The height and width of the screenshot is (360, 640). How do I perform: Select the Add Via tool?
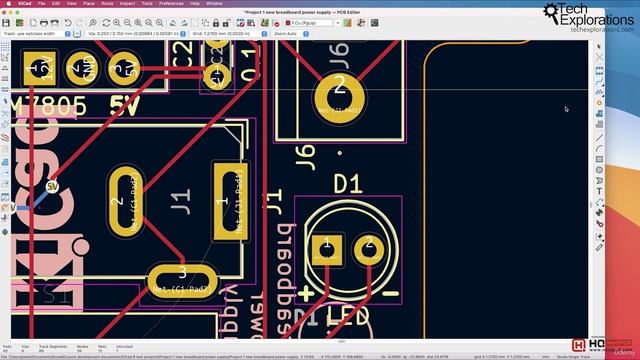(x=599, y=103)
